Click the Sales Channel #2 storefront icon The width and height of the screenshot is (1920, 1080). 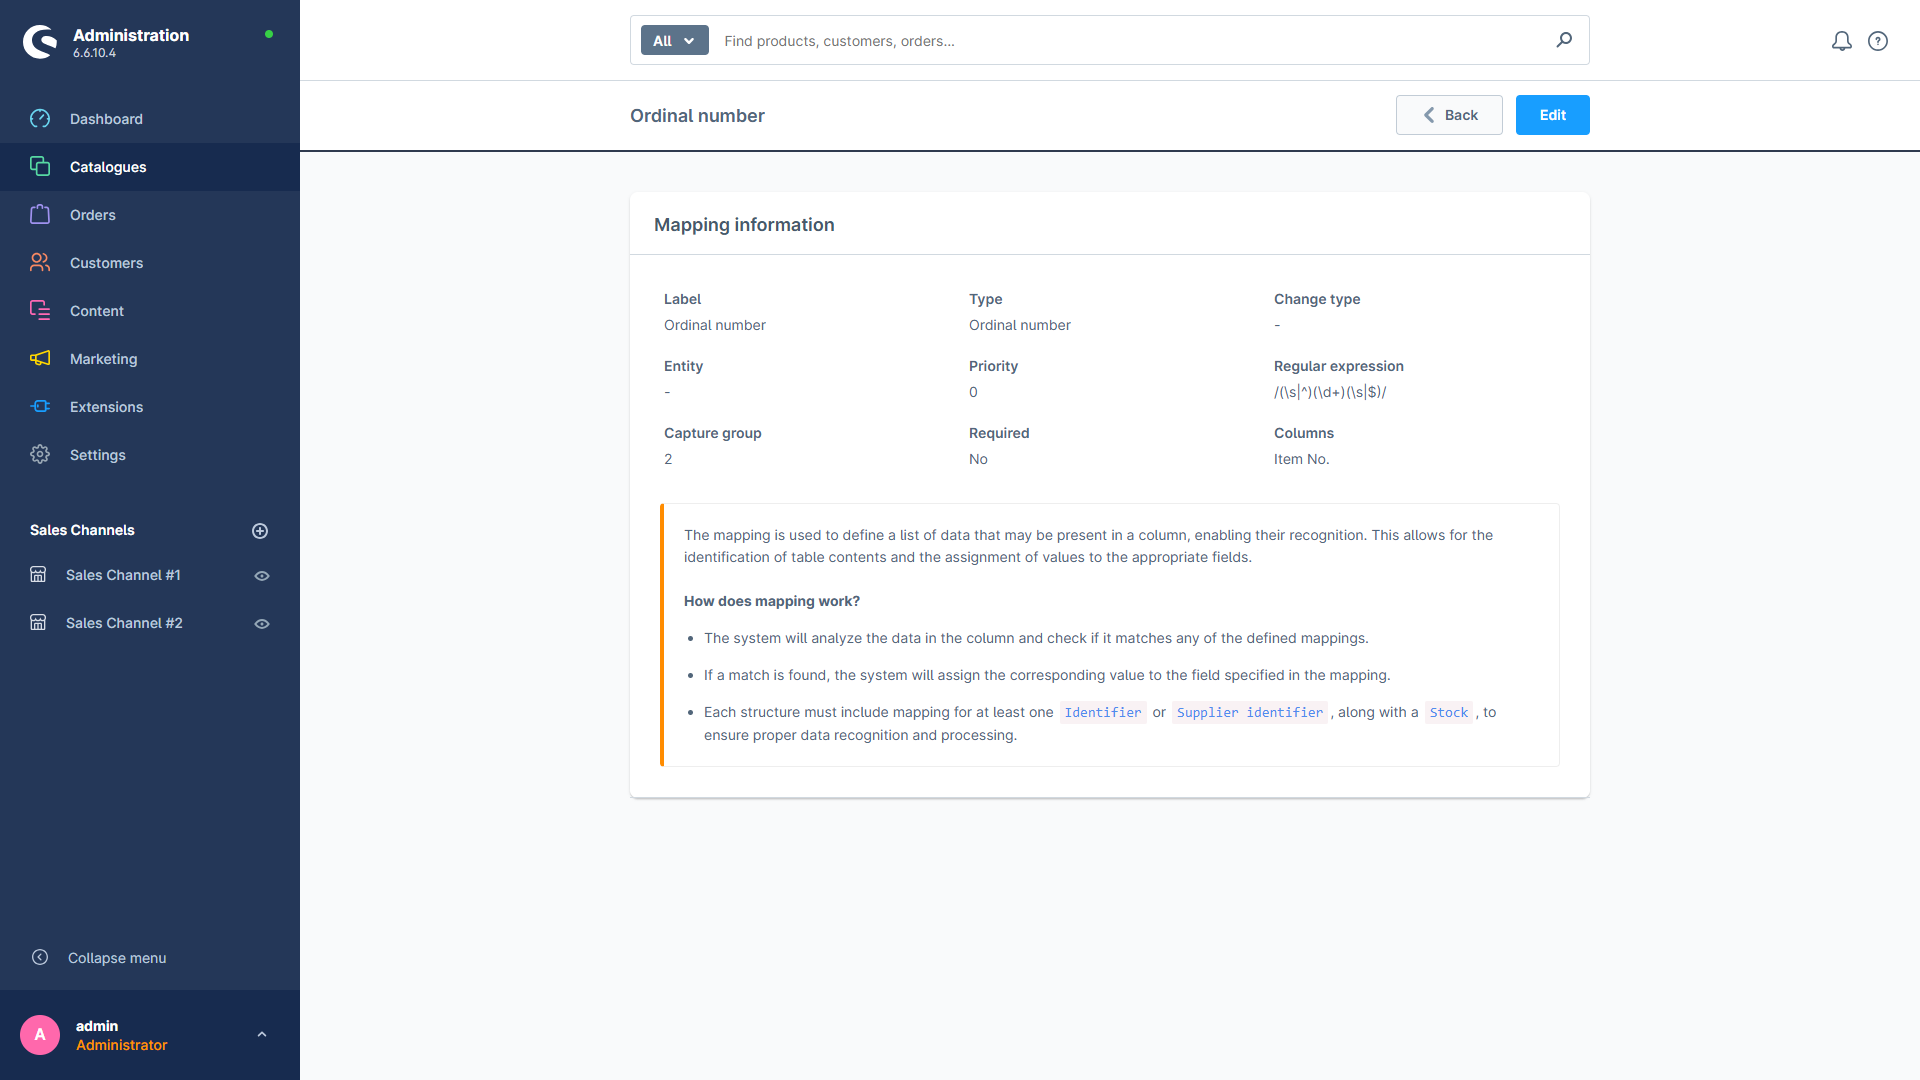(38, 623)
